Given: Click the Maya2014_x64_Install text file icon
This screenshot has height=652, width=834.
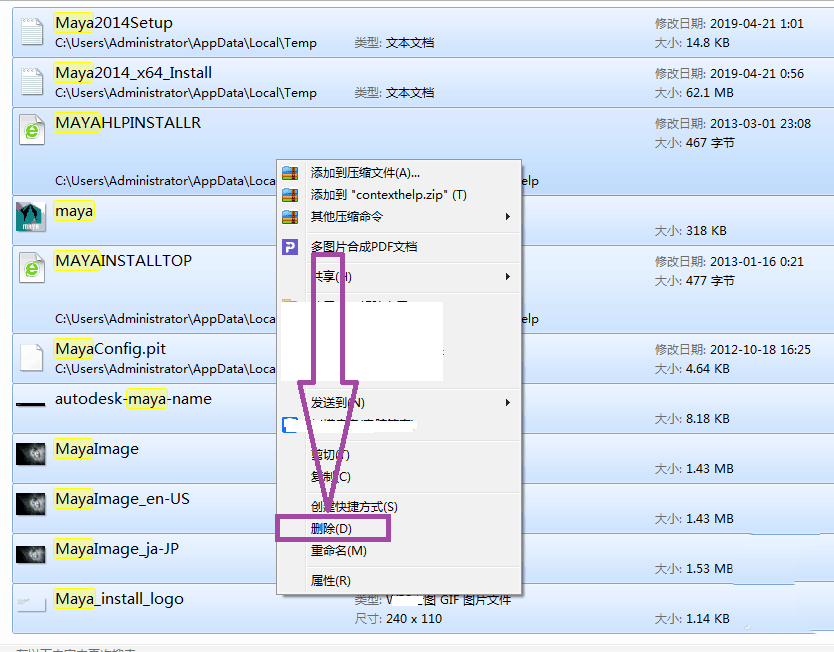Looking at the screenshot, I should pos(32,82).
